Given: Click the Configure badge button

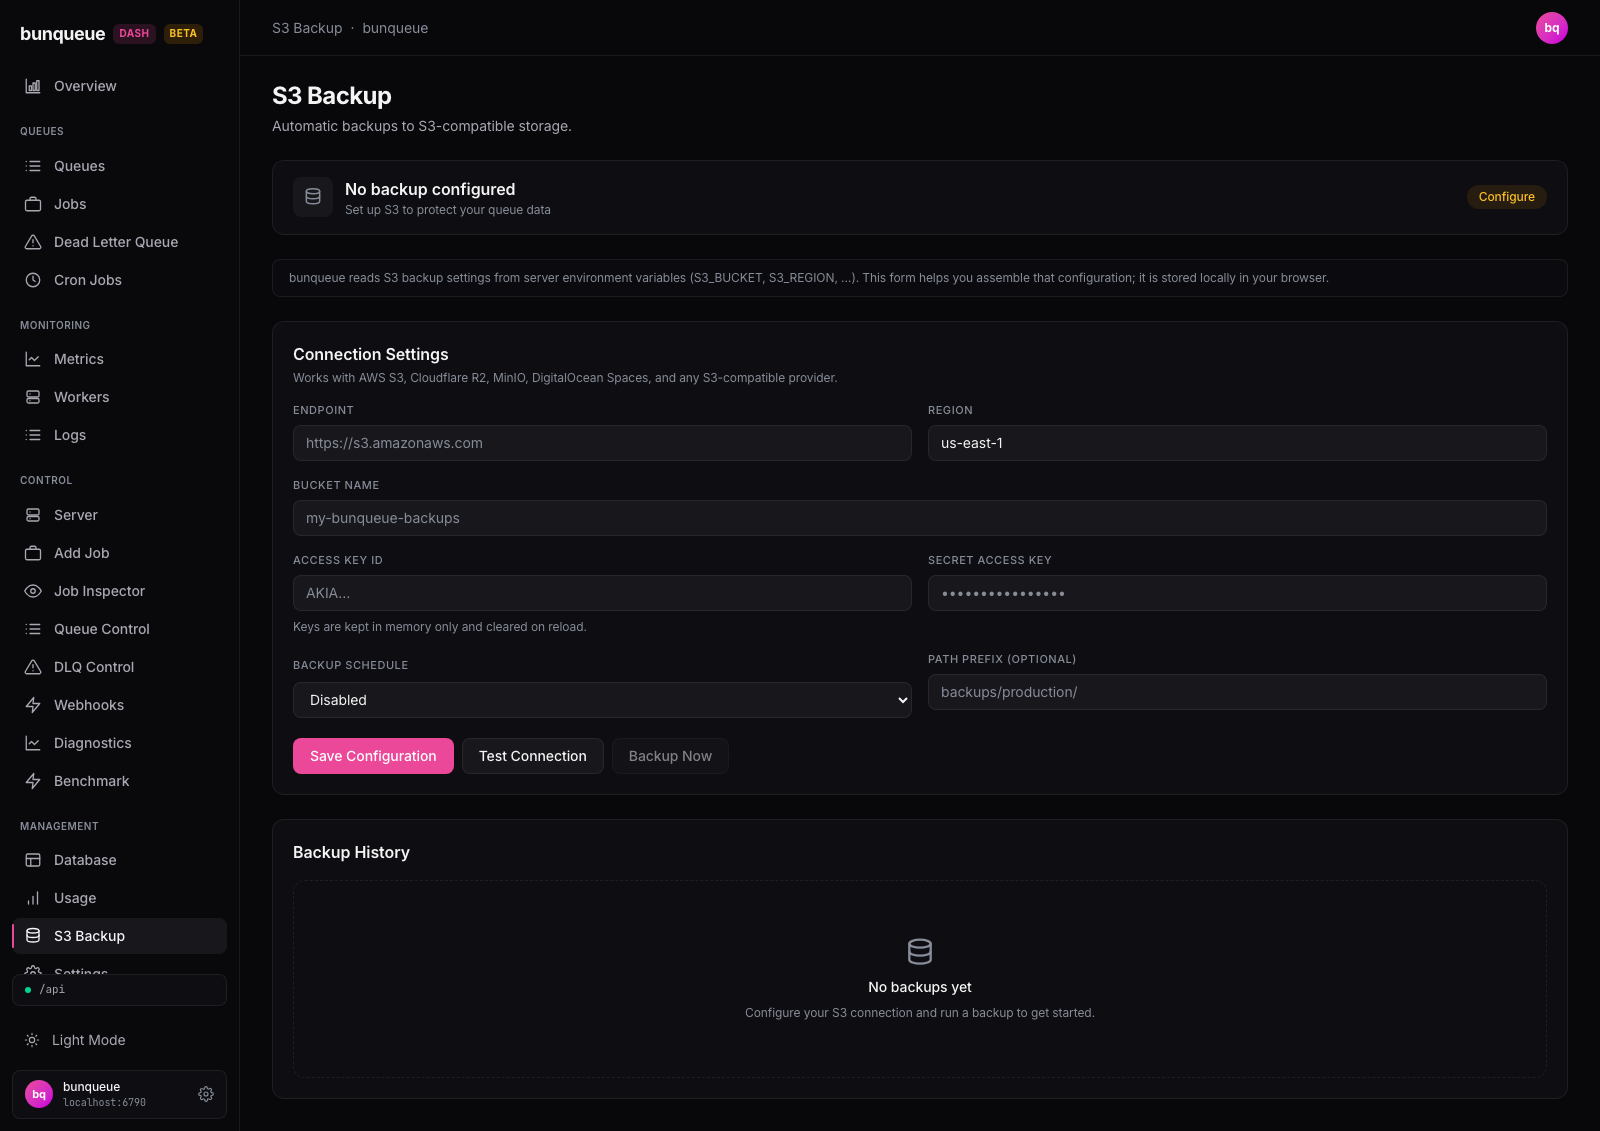Looking at the screenshot, I should [1506, 197].
